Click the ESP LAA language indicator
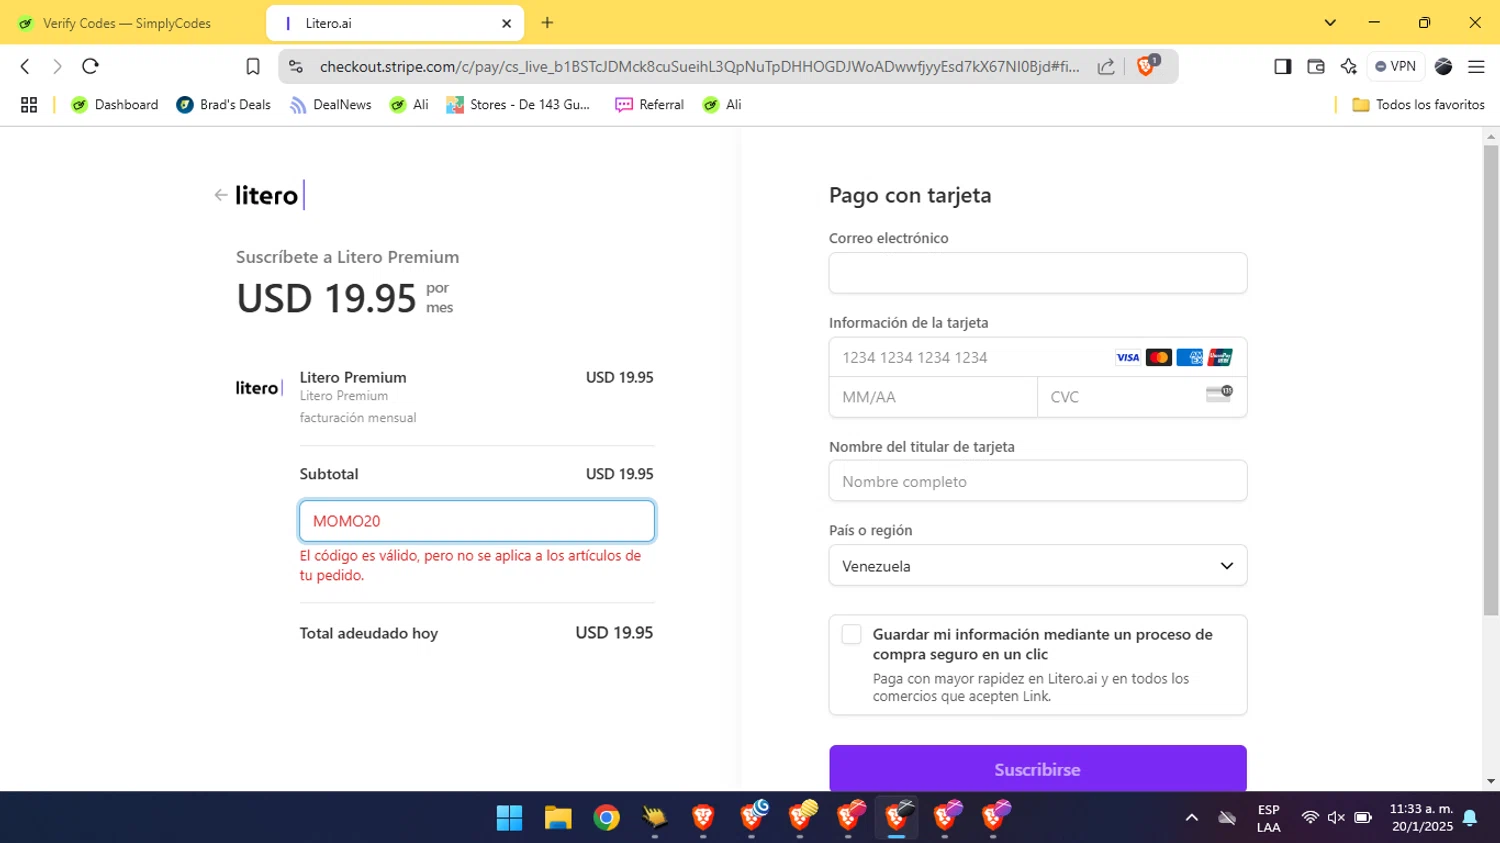 (1268, 818)
